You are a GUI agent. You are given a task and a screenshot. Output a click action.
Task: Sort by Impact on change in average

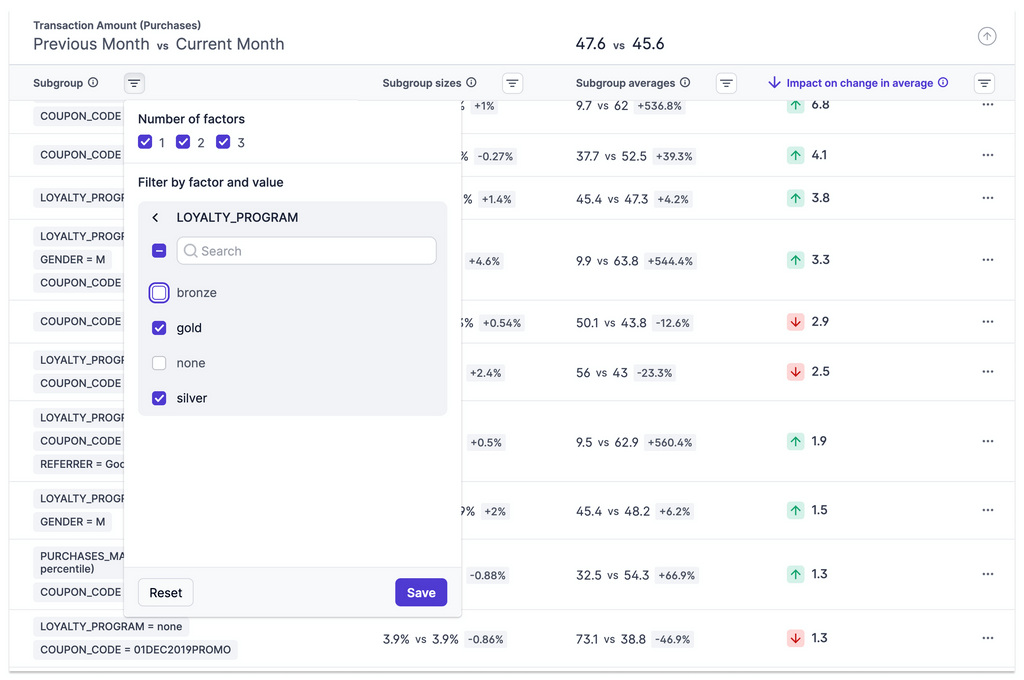pyautogui.click(x=859, y=83)
